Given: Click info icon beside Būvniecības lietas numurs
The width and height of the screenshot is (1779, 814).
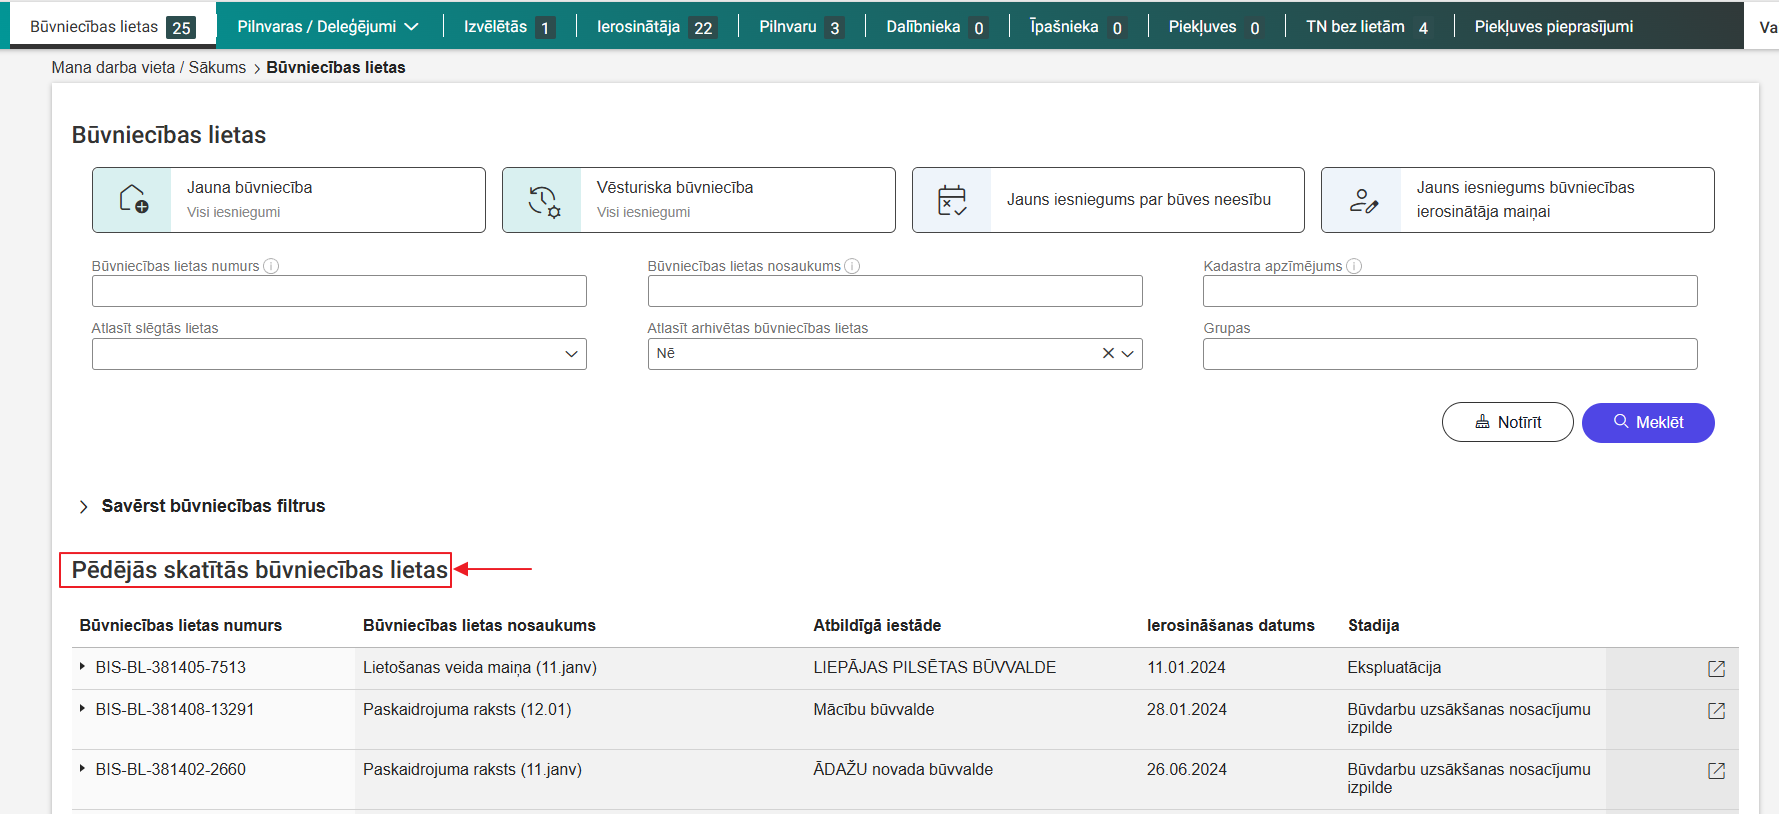Looking at the screenshot, I should (x=271, y=266).
